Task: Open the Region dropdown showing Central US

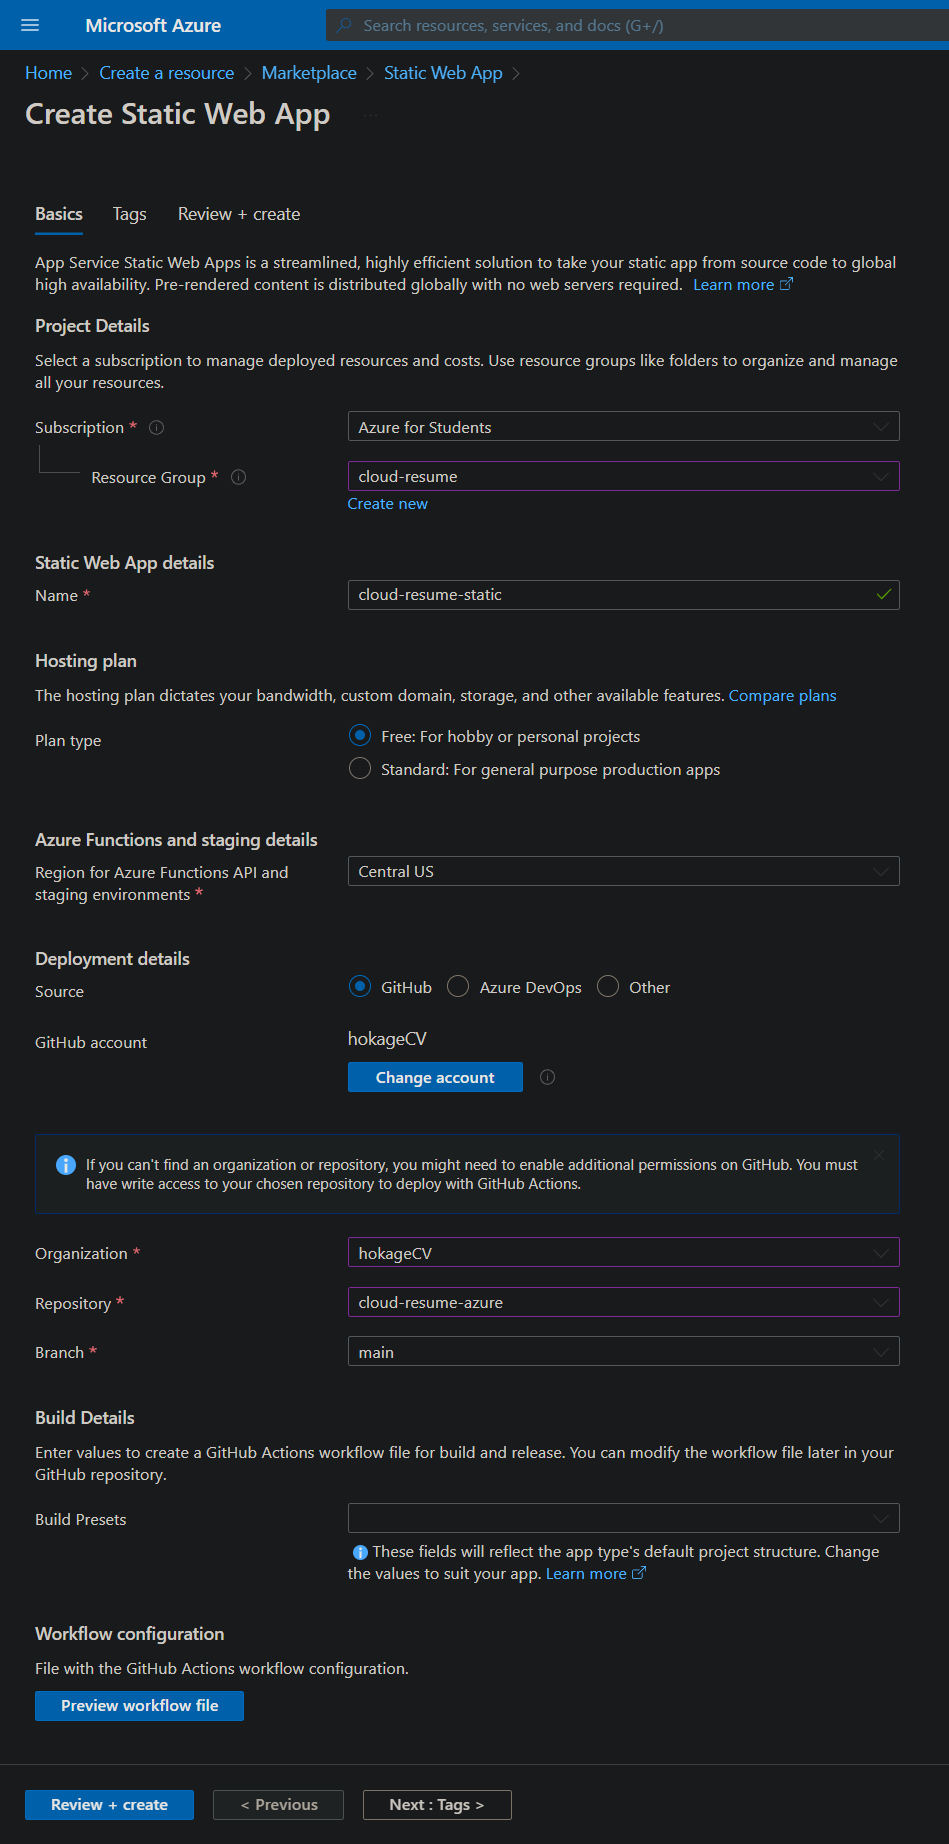Action: coord(623,871)
